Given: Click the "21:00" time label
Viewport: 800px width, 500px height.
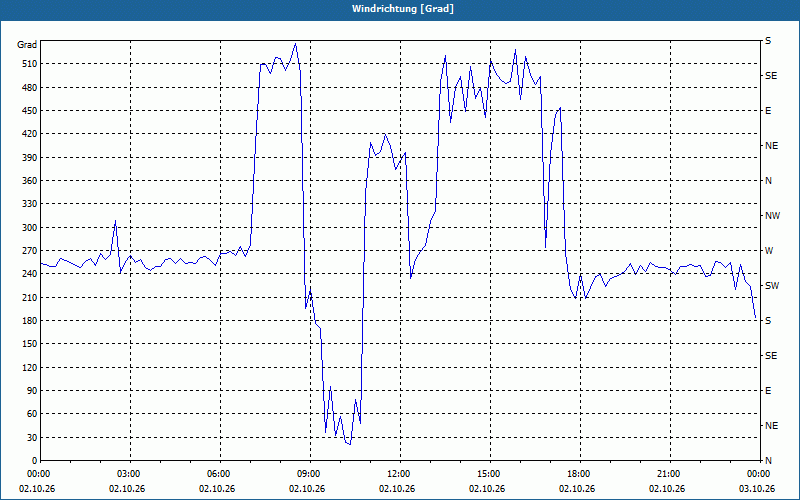Looking at the screenshot, I should coord(668,474).
